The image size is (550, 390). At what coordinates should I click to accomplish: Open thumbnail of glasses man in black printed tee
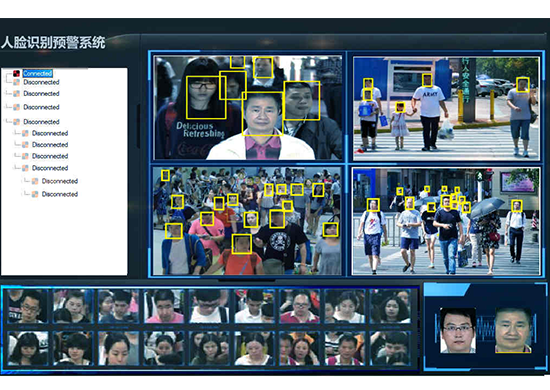click(27, 306)
